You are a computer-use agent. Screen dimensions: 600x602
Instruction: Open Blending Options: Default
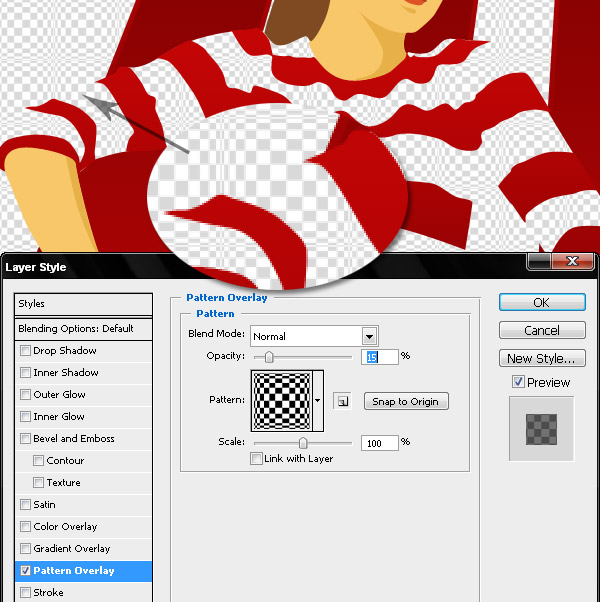83,329
